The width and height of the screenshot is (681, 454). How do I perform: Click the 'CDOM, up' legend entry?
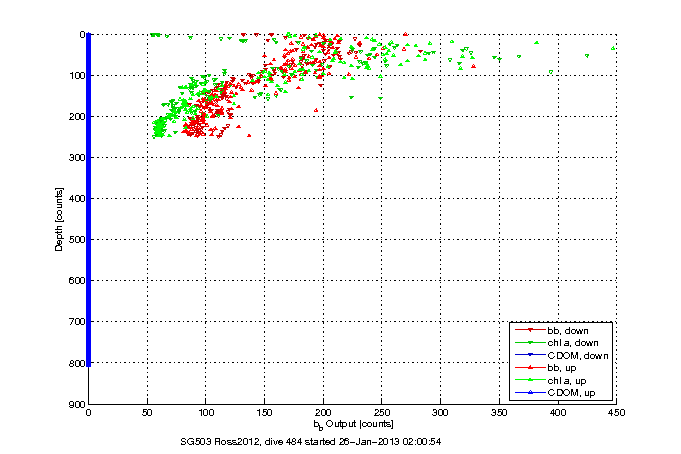(x=555, y=393)
